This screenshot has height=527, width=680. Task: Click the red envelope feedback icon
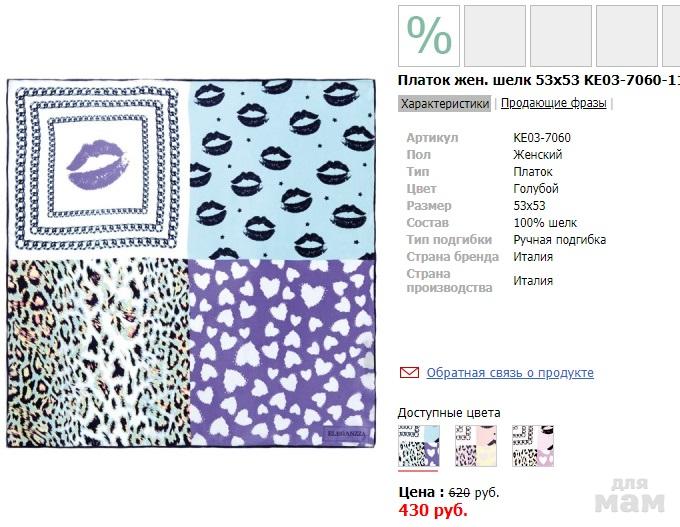tap(409, 373)
